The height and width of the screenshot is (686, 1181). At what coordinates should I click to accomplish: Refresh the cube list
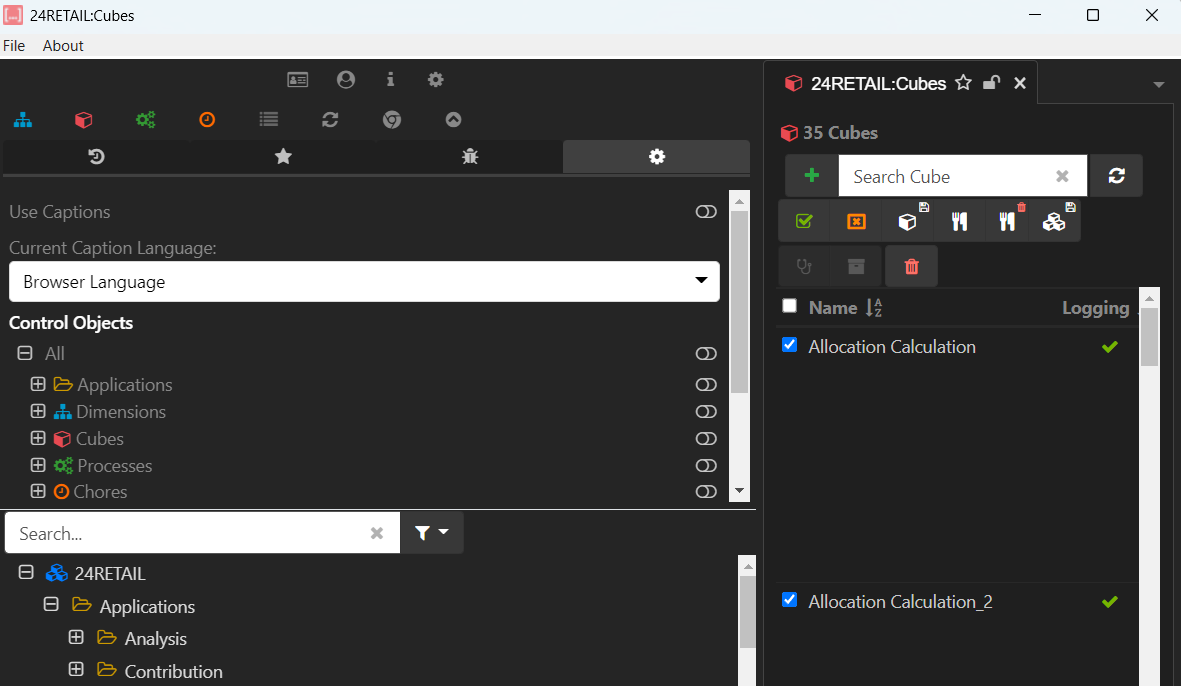[1116, 175]
